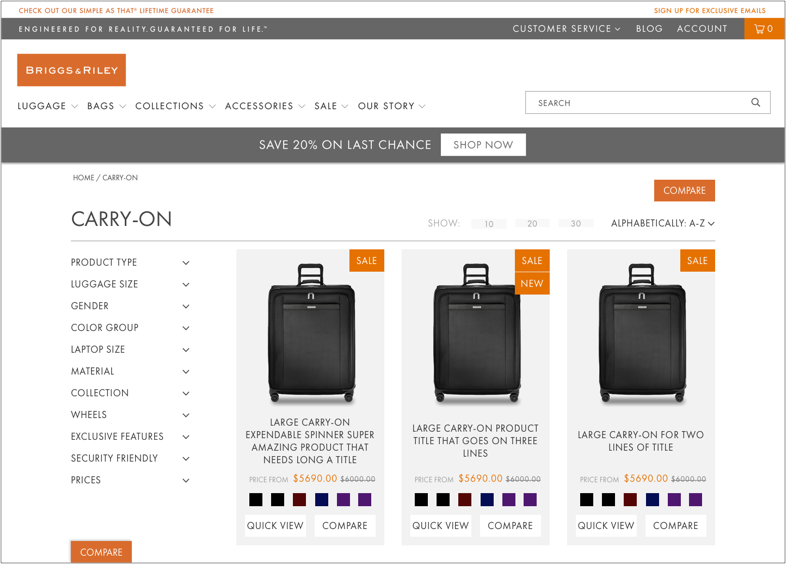786x564 pixels.
Task: Click the bottom-left orange Compare button
Action: tap(101, 551)
